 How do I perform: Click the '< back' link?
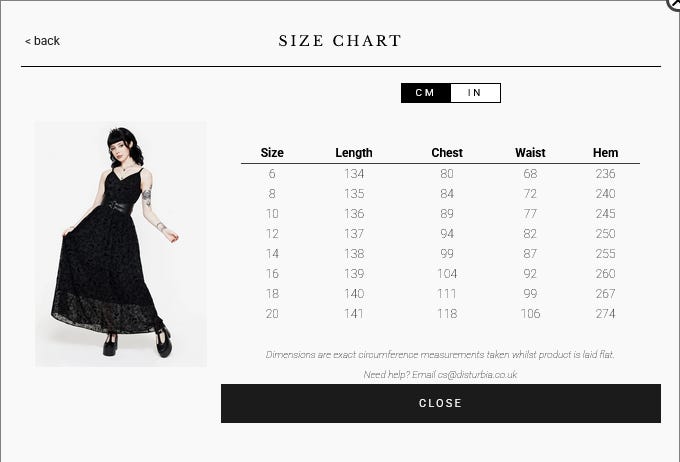[42, 41]
